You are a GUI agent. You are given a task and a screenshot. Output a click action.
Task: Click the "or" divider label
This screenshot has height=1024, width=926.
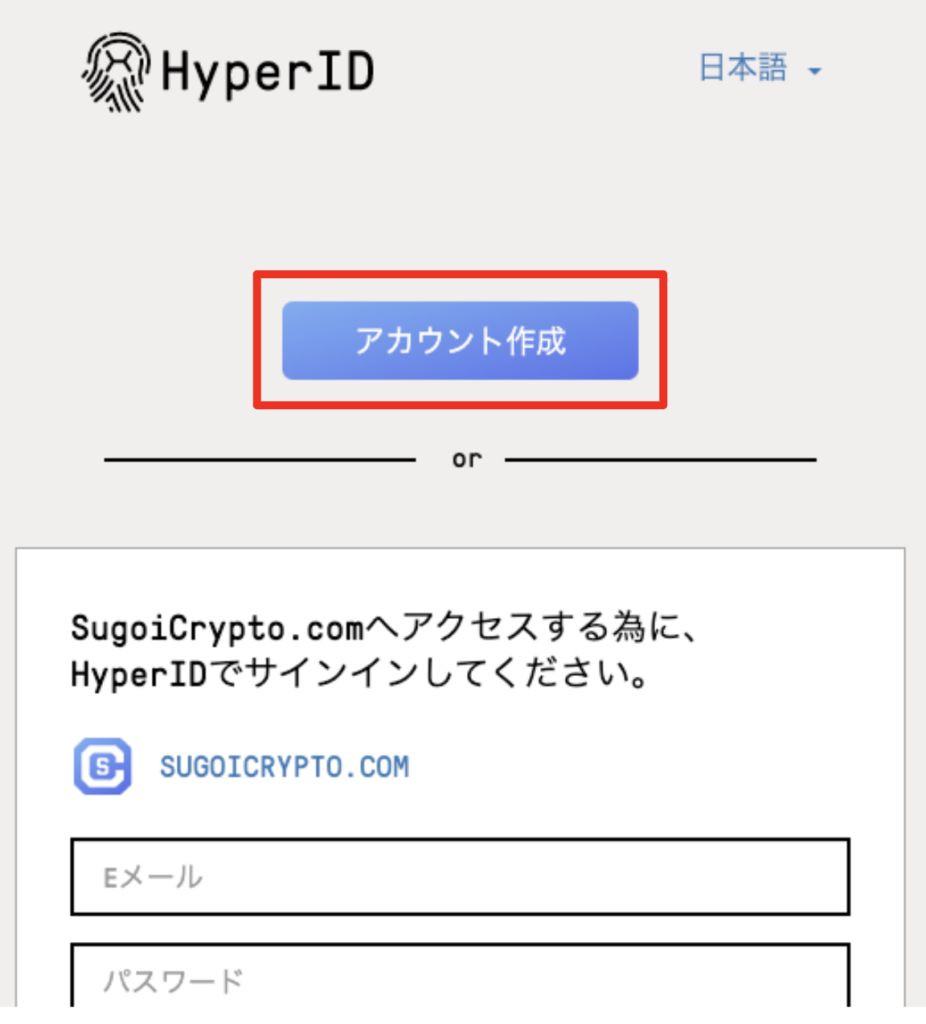coord(466,459)
